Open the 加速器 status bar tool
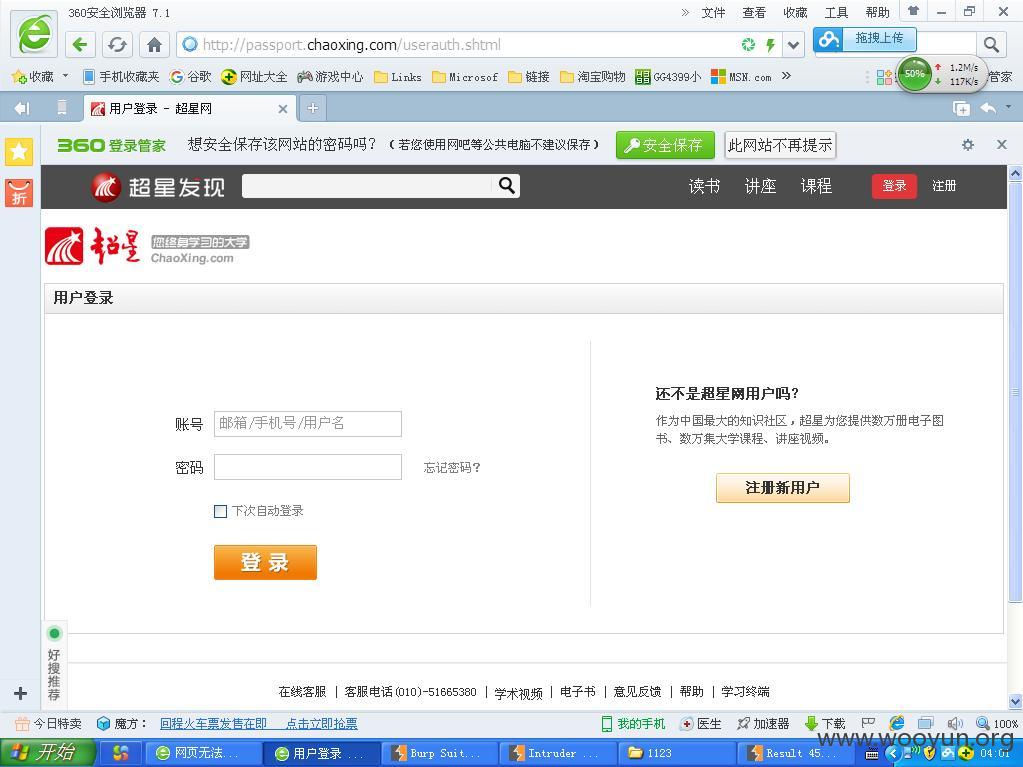This screenshot has width=1023, height=767. point(763,723)
